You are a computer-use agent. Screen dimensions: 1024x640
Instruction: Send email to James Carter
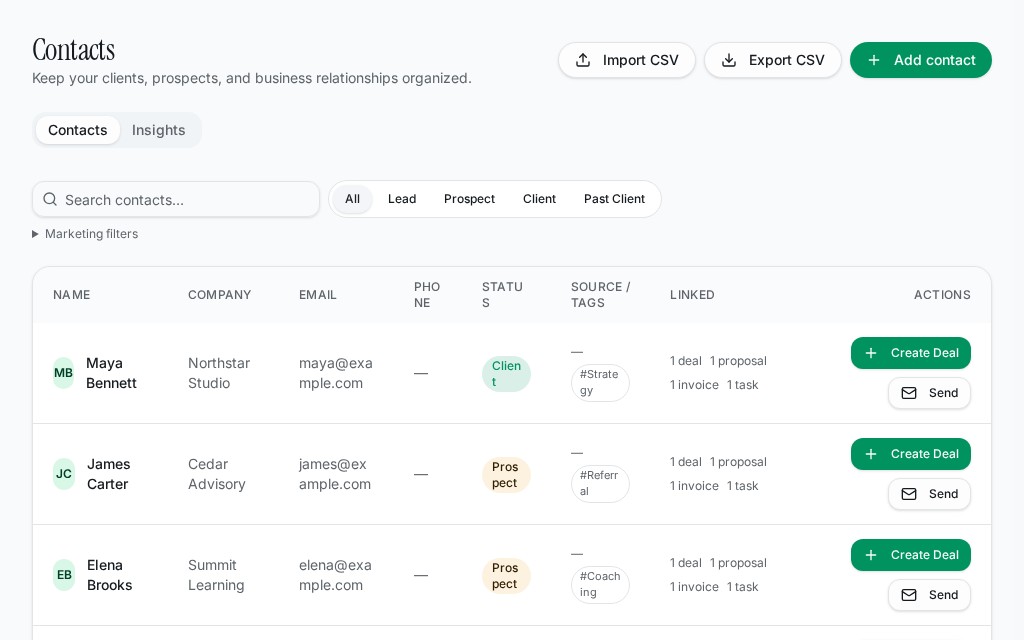(929, 494)
